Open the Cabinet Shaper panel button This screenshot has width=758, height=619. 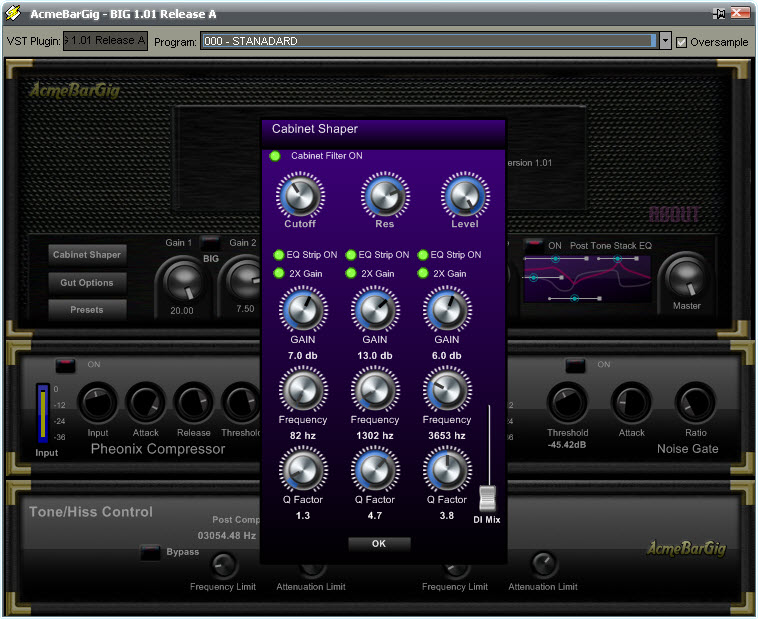point(87,255)
